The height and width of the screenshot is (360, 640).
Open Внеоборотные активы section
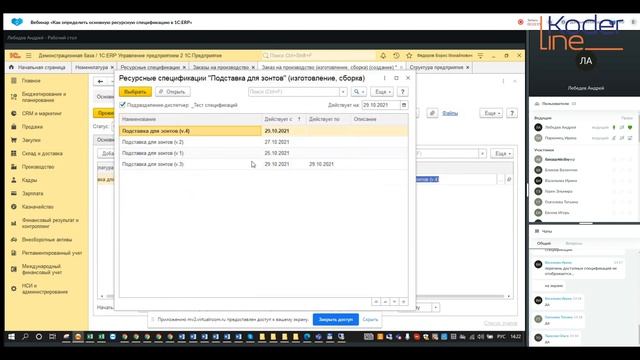pos(47,240)
